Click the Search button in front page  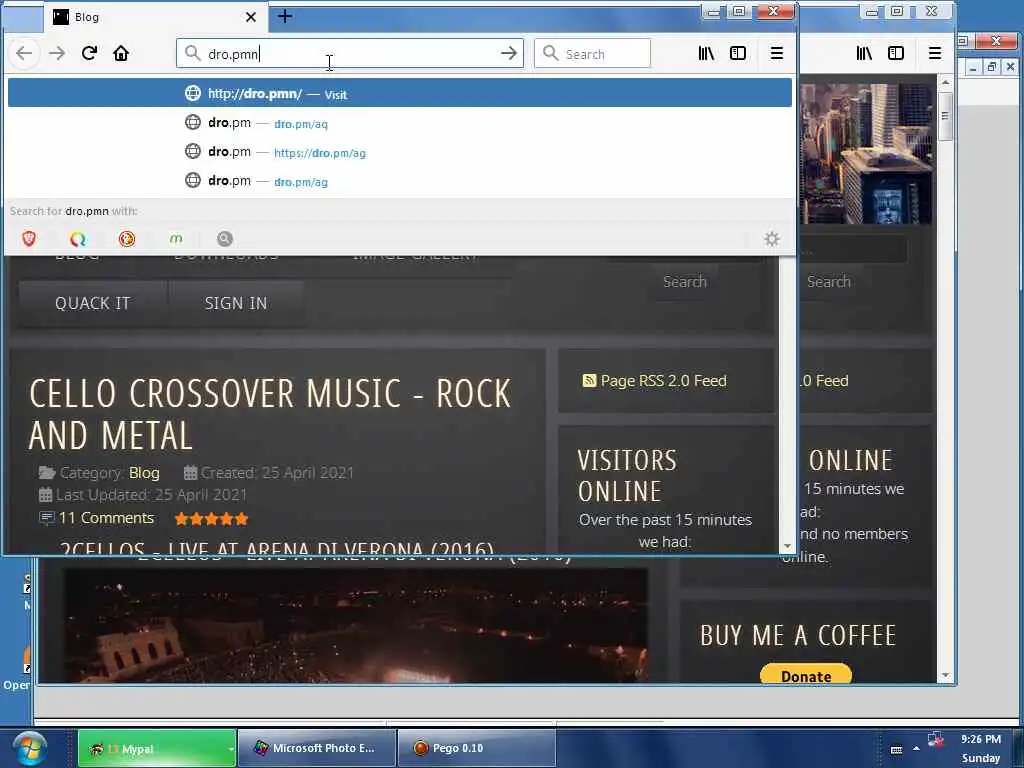pyautogui.click(x=684, y=281)
